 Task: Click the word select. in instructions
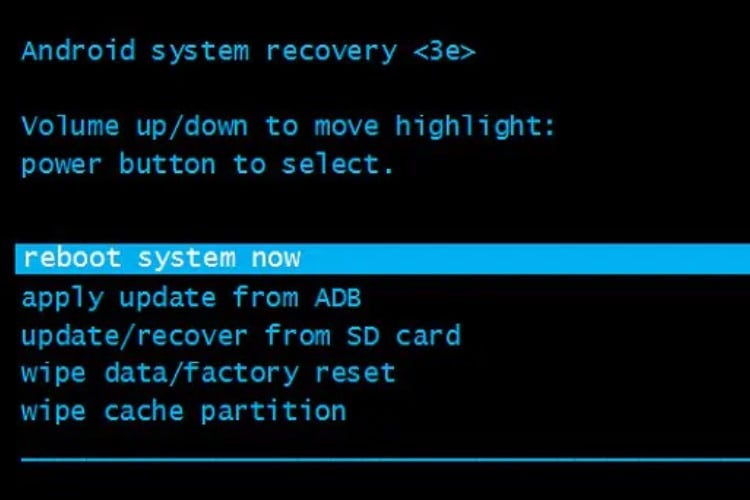tap(338, 164)
